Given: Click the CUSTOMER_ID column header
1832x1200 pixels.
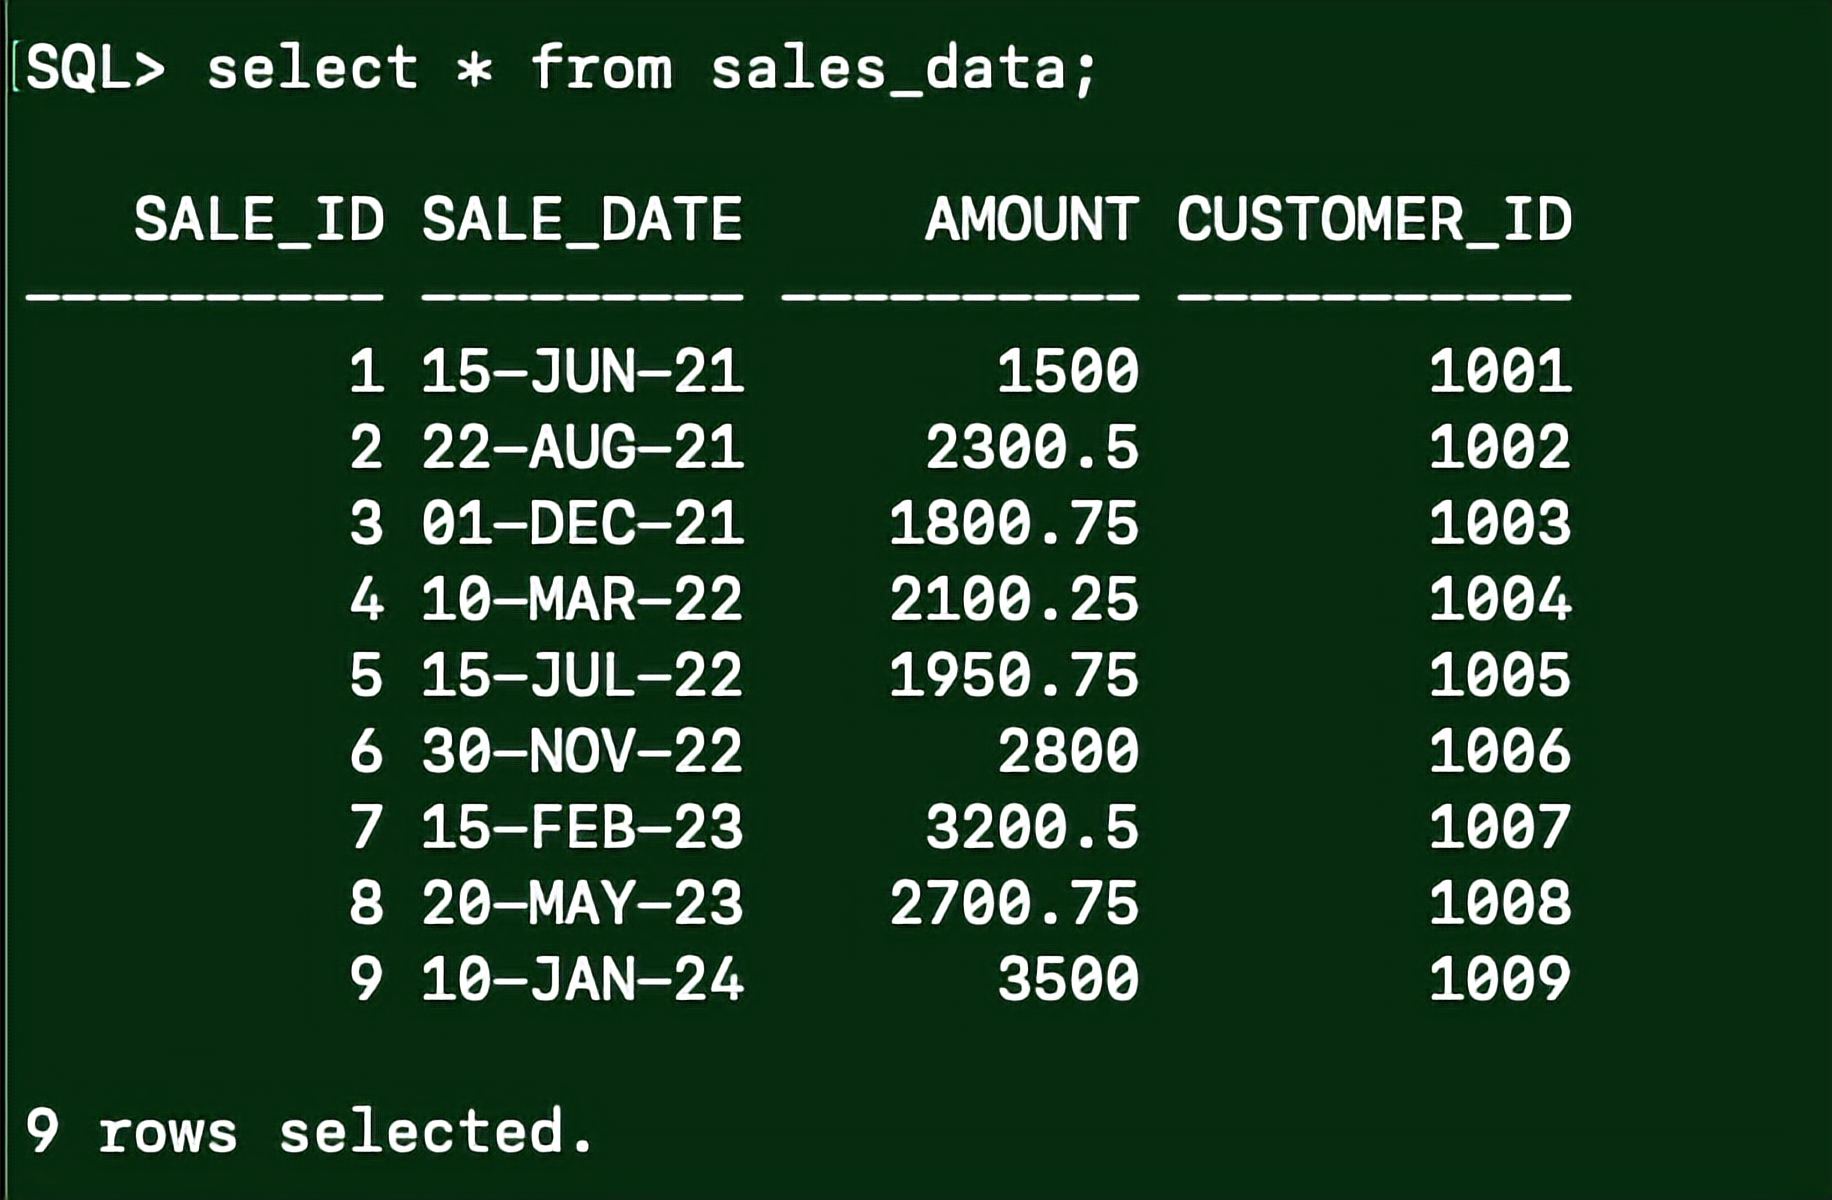Looking at the screenshot, I should point(1374,220).
